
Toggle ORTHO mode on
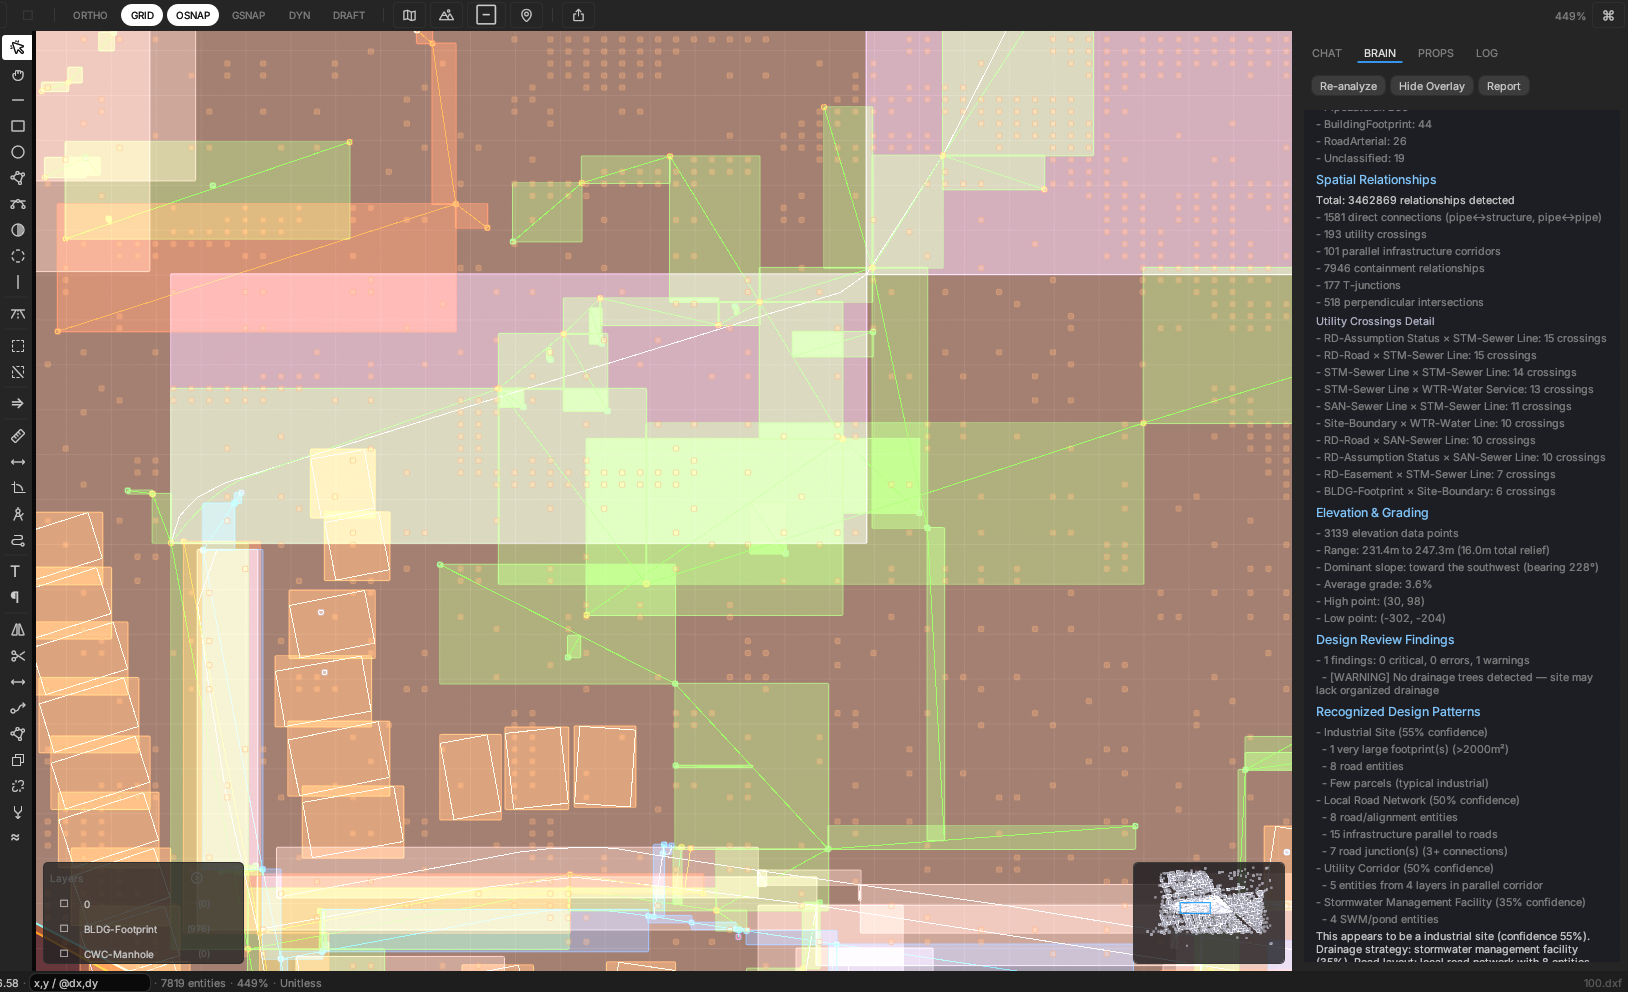[x=90, y=15]
